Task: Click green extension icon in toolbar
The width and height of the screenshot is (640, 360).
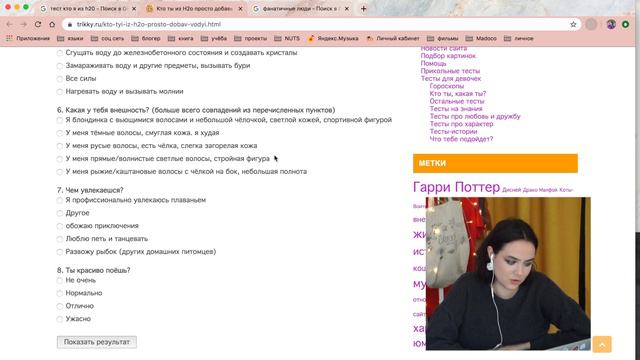Action: [625, 24]
